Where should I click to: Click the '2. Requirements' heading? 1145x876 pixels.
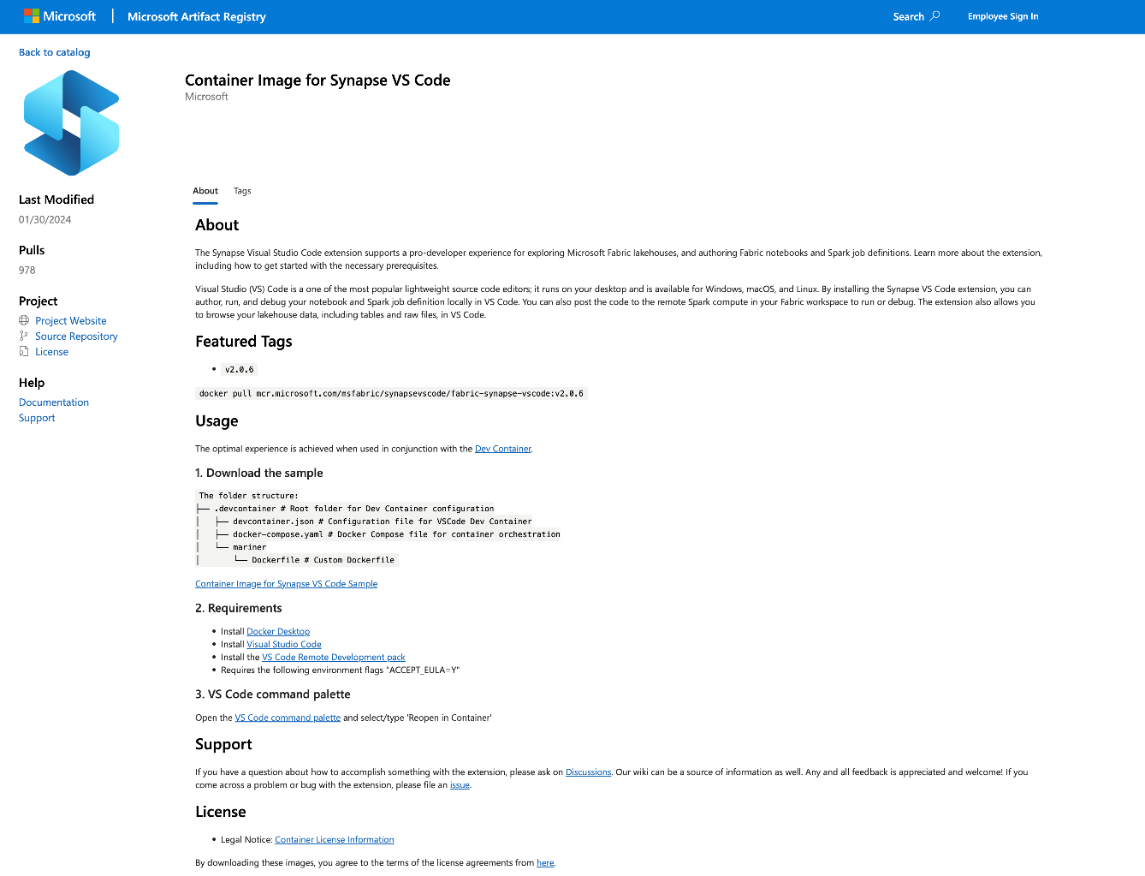[238, 607]
